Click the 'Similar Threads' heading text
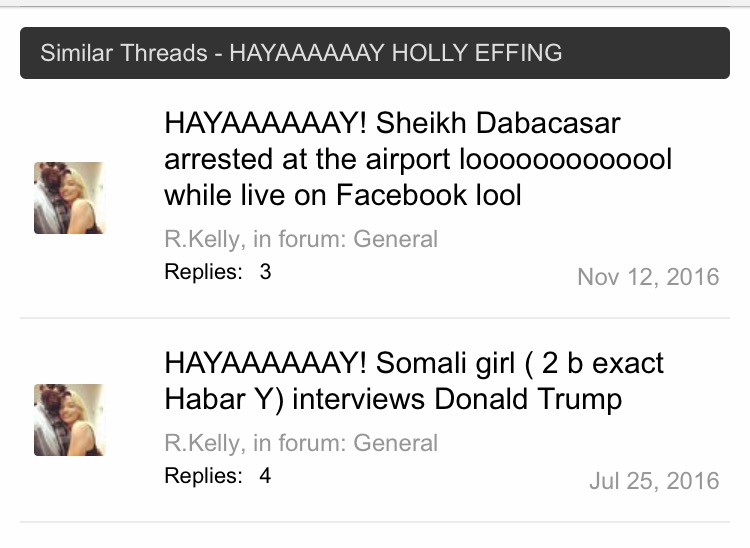Image resolution: width=750 pixels, height=548 pixels. [124, 53]
